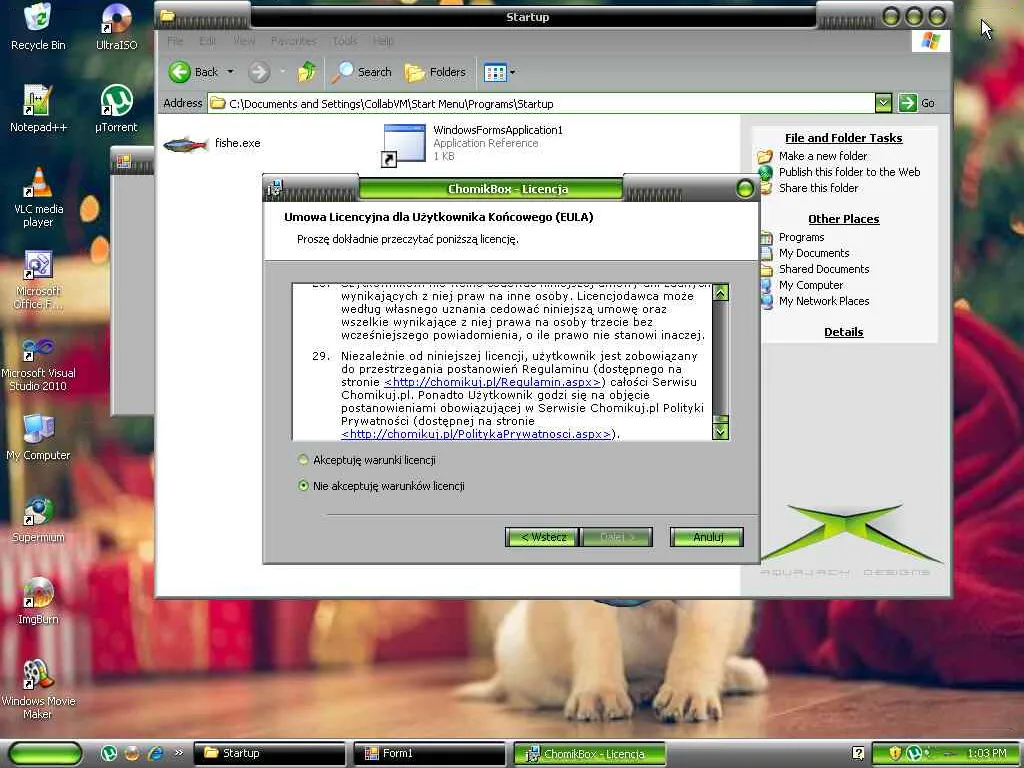1024x768 pixels.
Task: Open My Network Places link
Action: click(x=824, y=301)
